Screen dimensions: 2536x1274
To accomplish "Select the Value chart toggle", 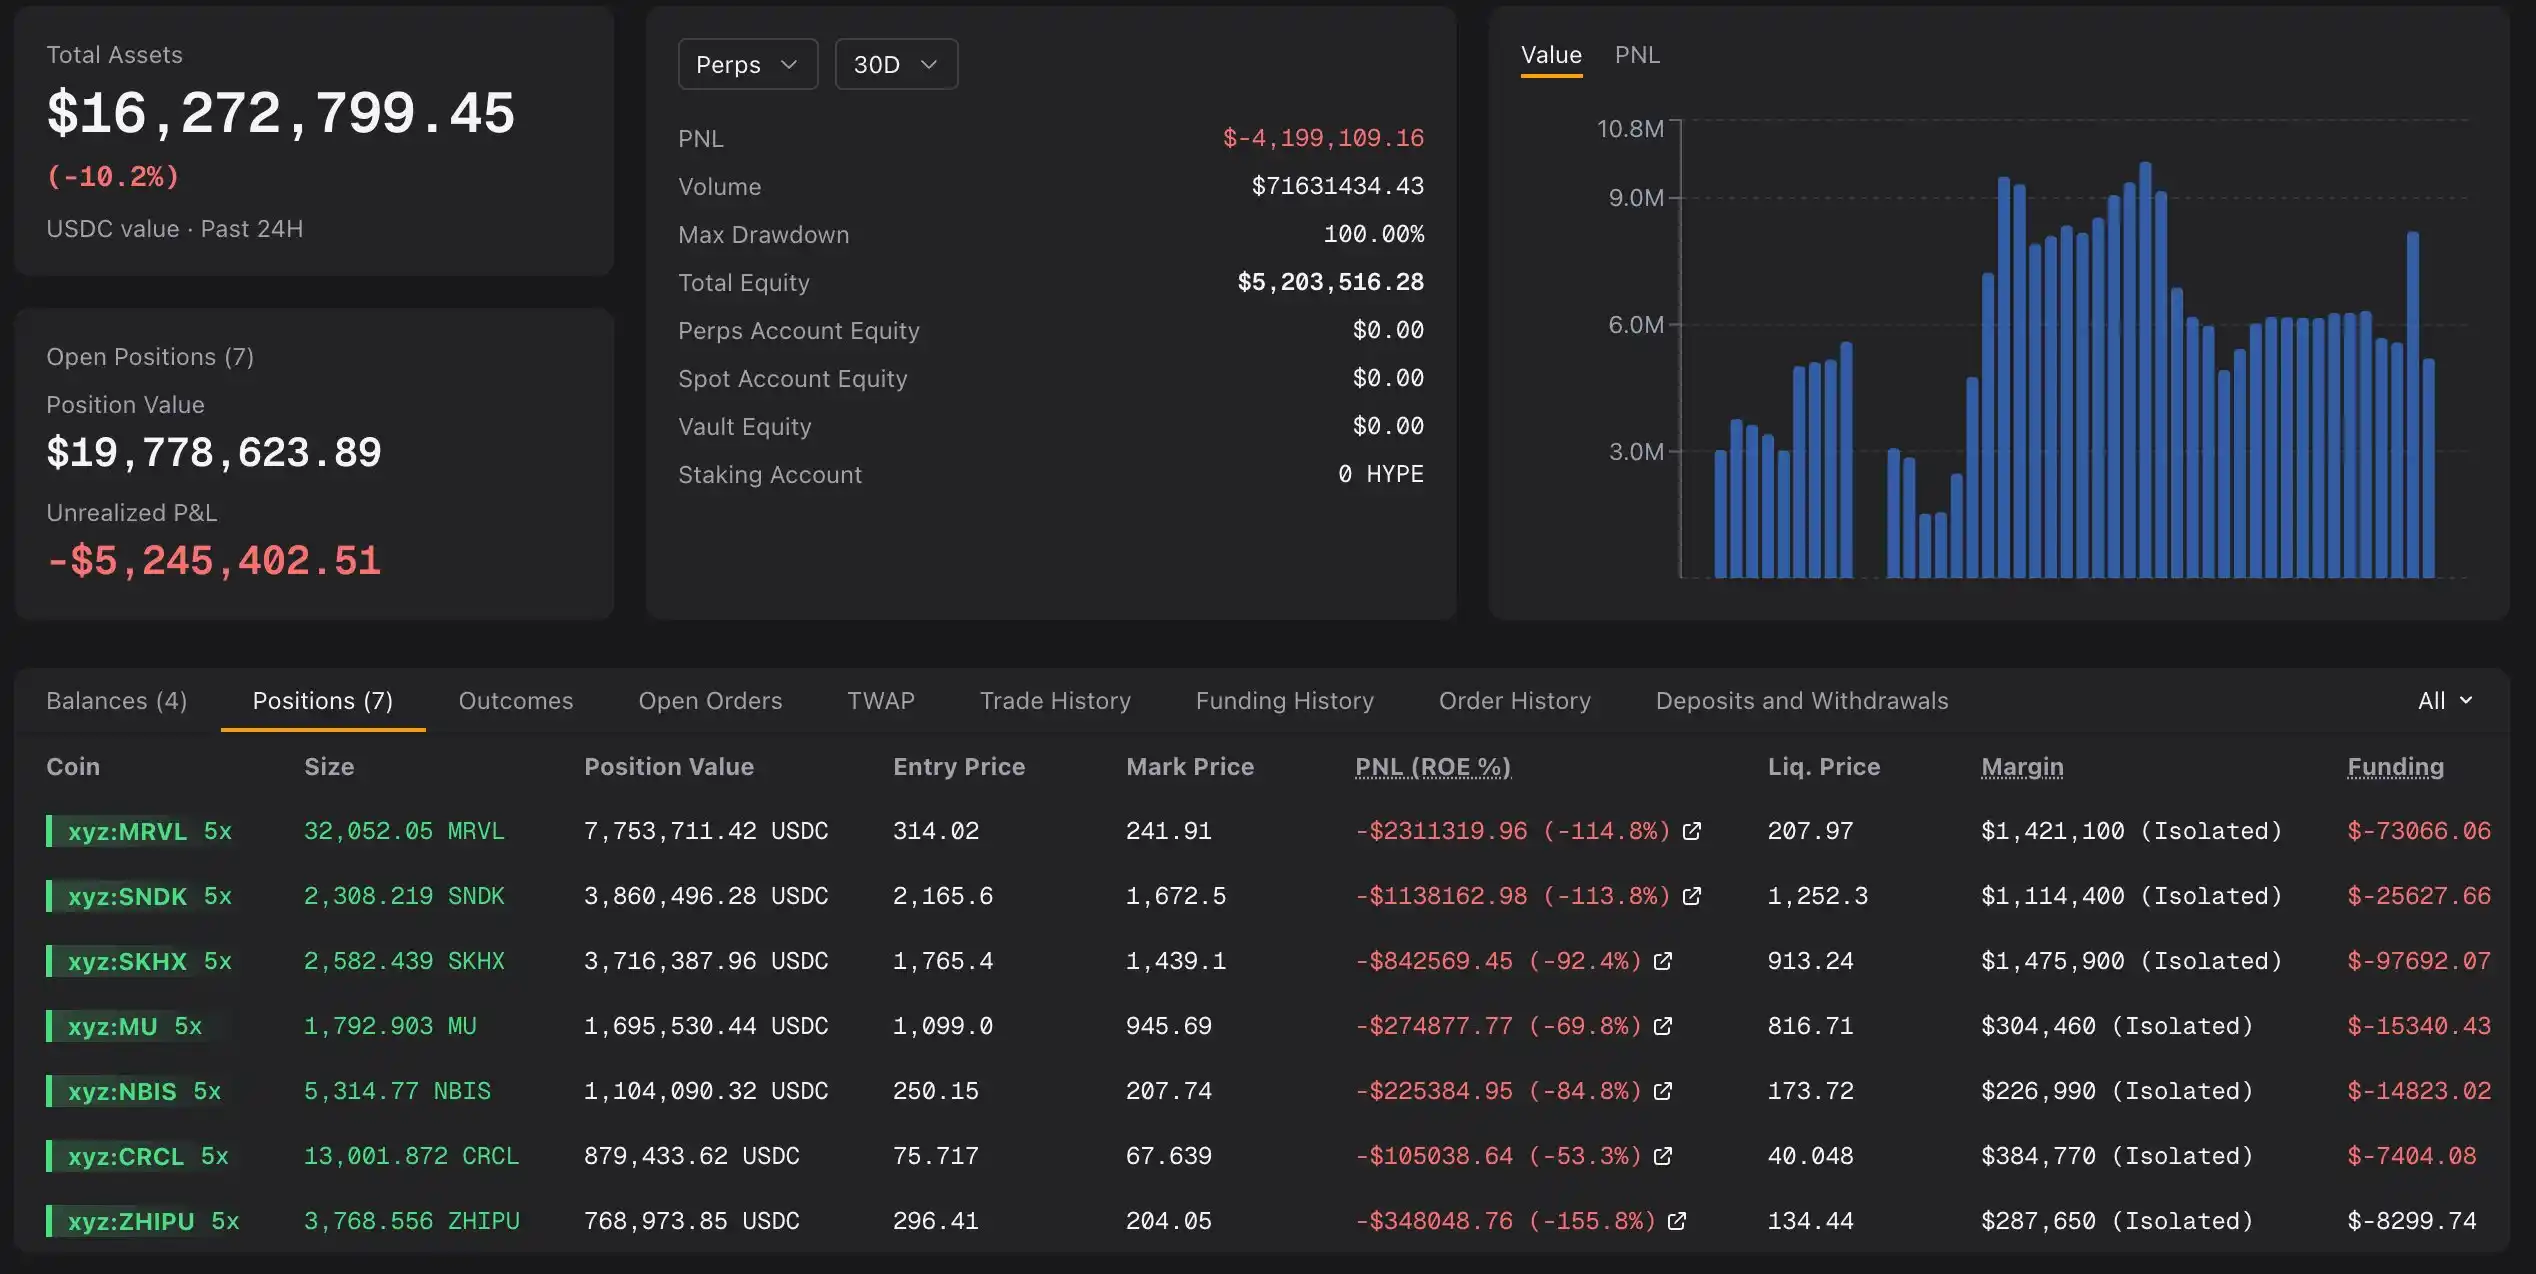I will [1551, 55].
